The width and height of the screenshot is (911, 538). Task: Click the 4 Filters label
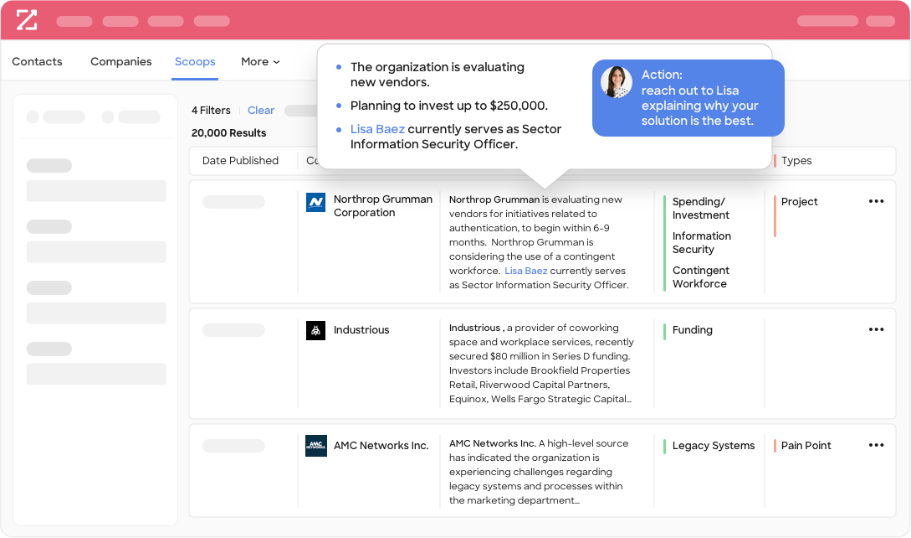(x=211, y=110)
